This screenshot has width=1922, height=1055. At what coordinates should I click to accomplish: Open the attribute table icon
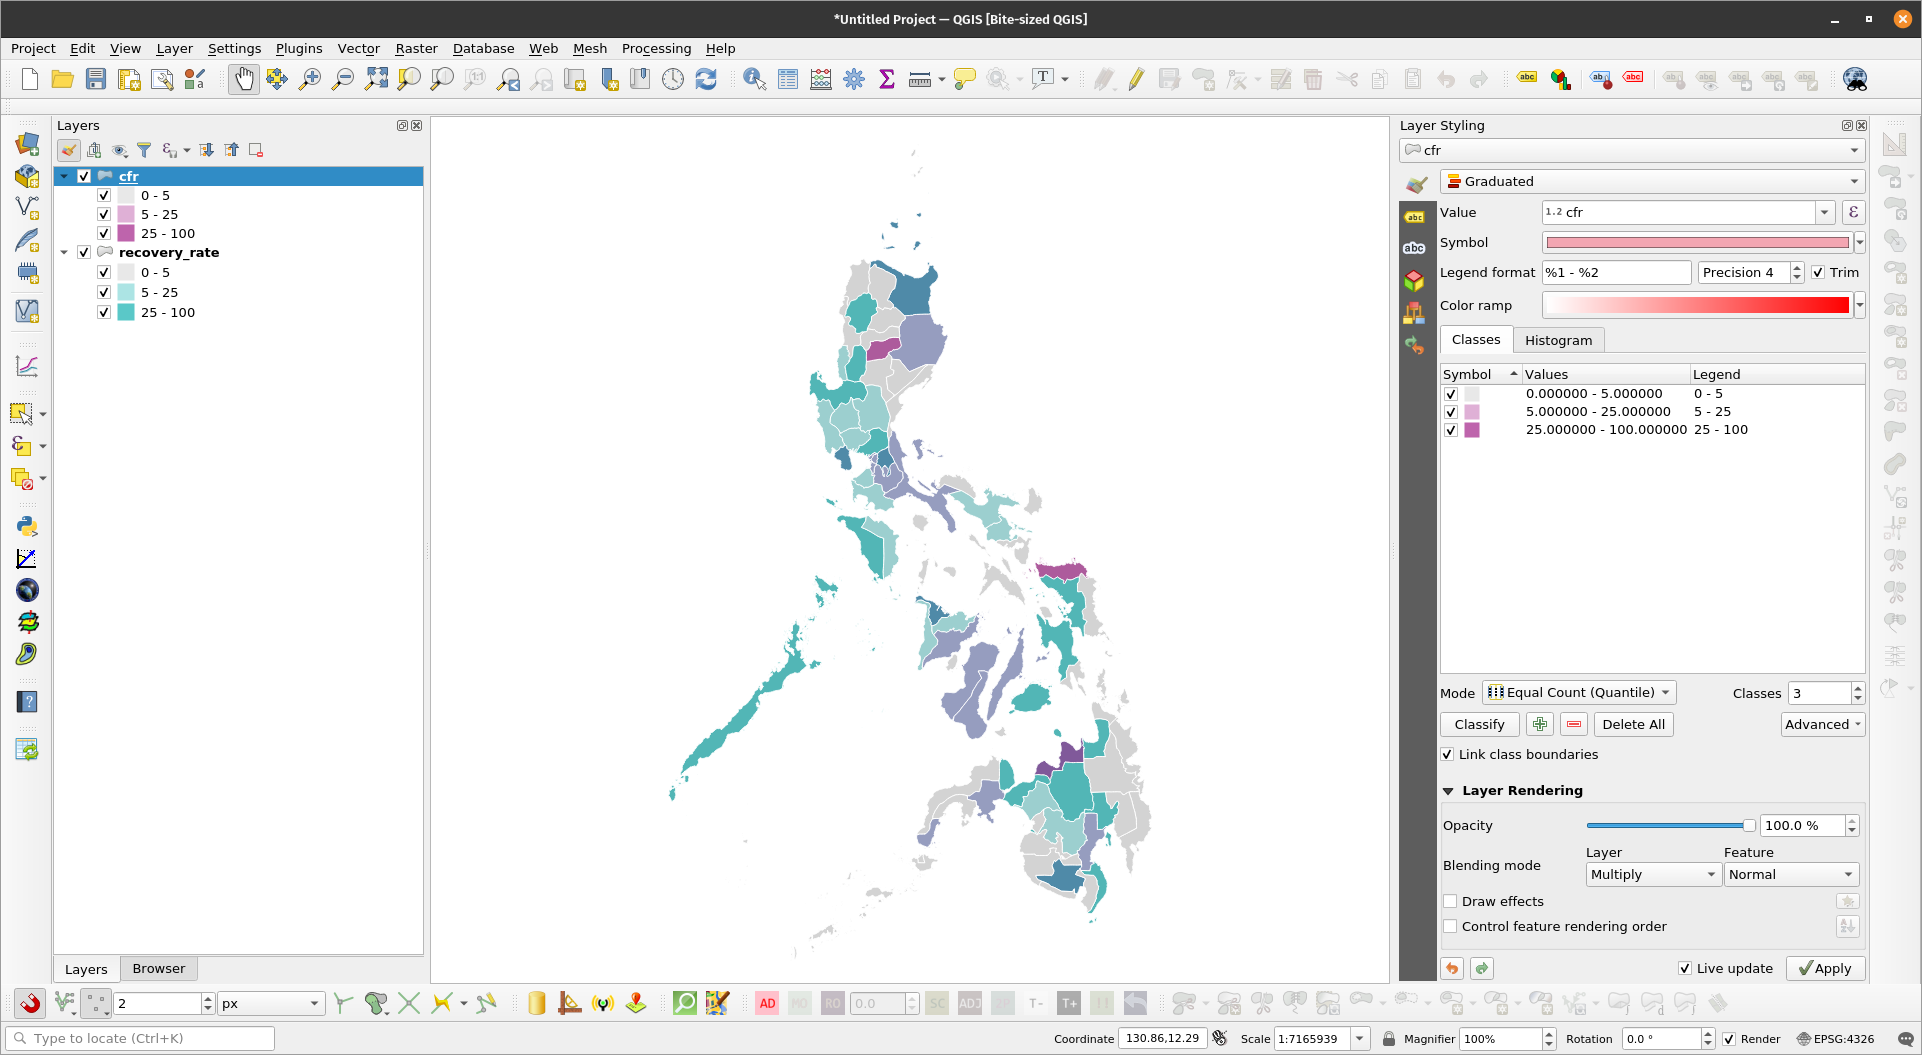pos(788,79)
